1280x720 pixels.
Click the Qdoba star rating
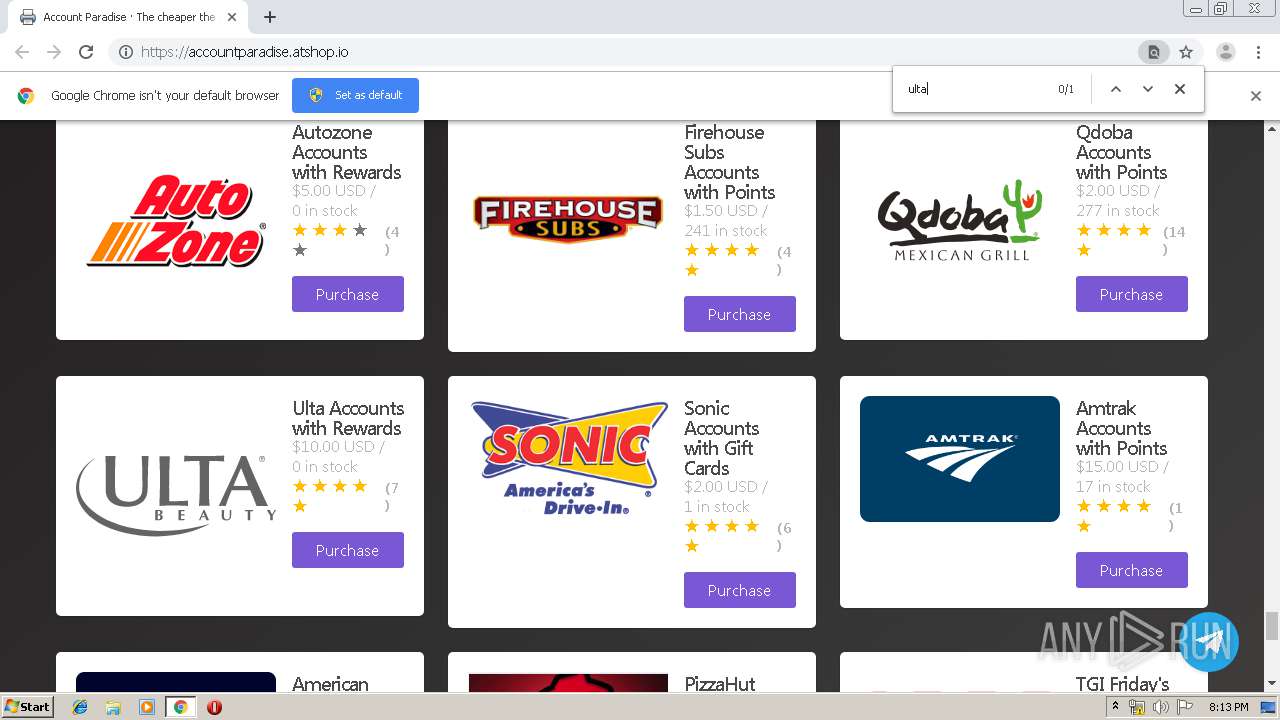click(x=1114, y=240)
